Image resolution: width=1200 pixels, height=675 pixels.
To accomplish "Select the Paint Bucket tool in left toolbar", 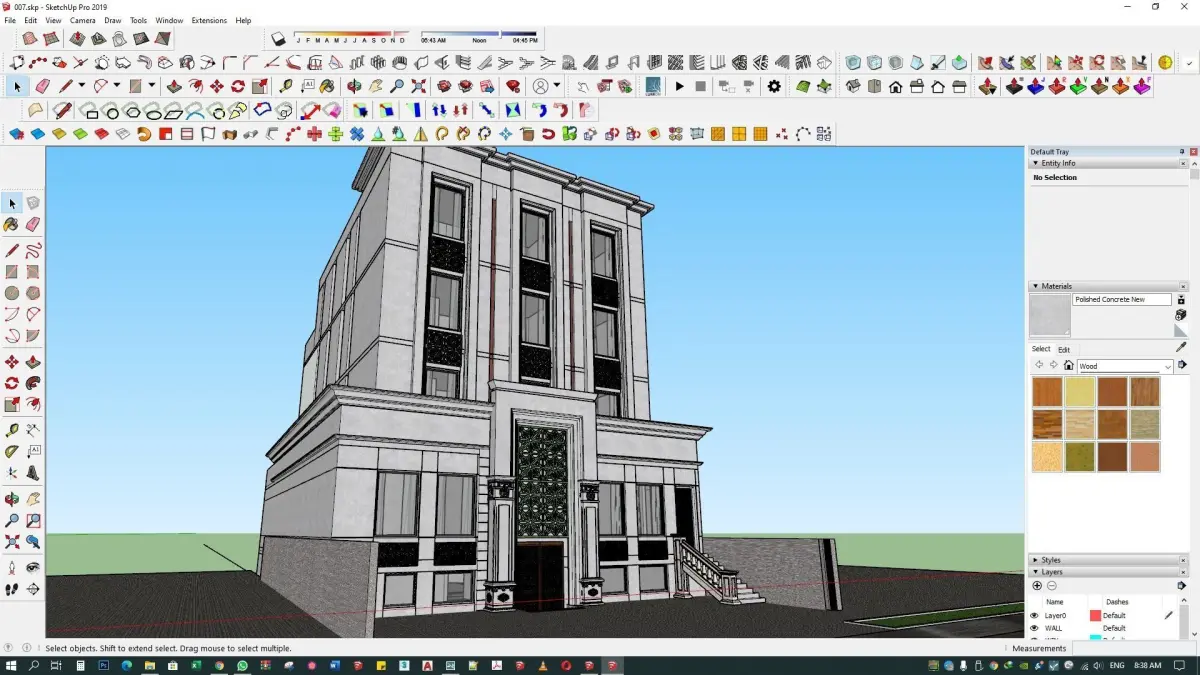I will (12, 225).
